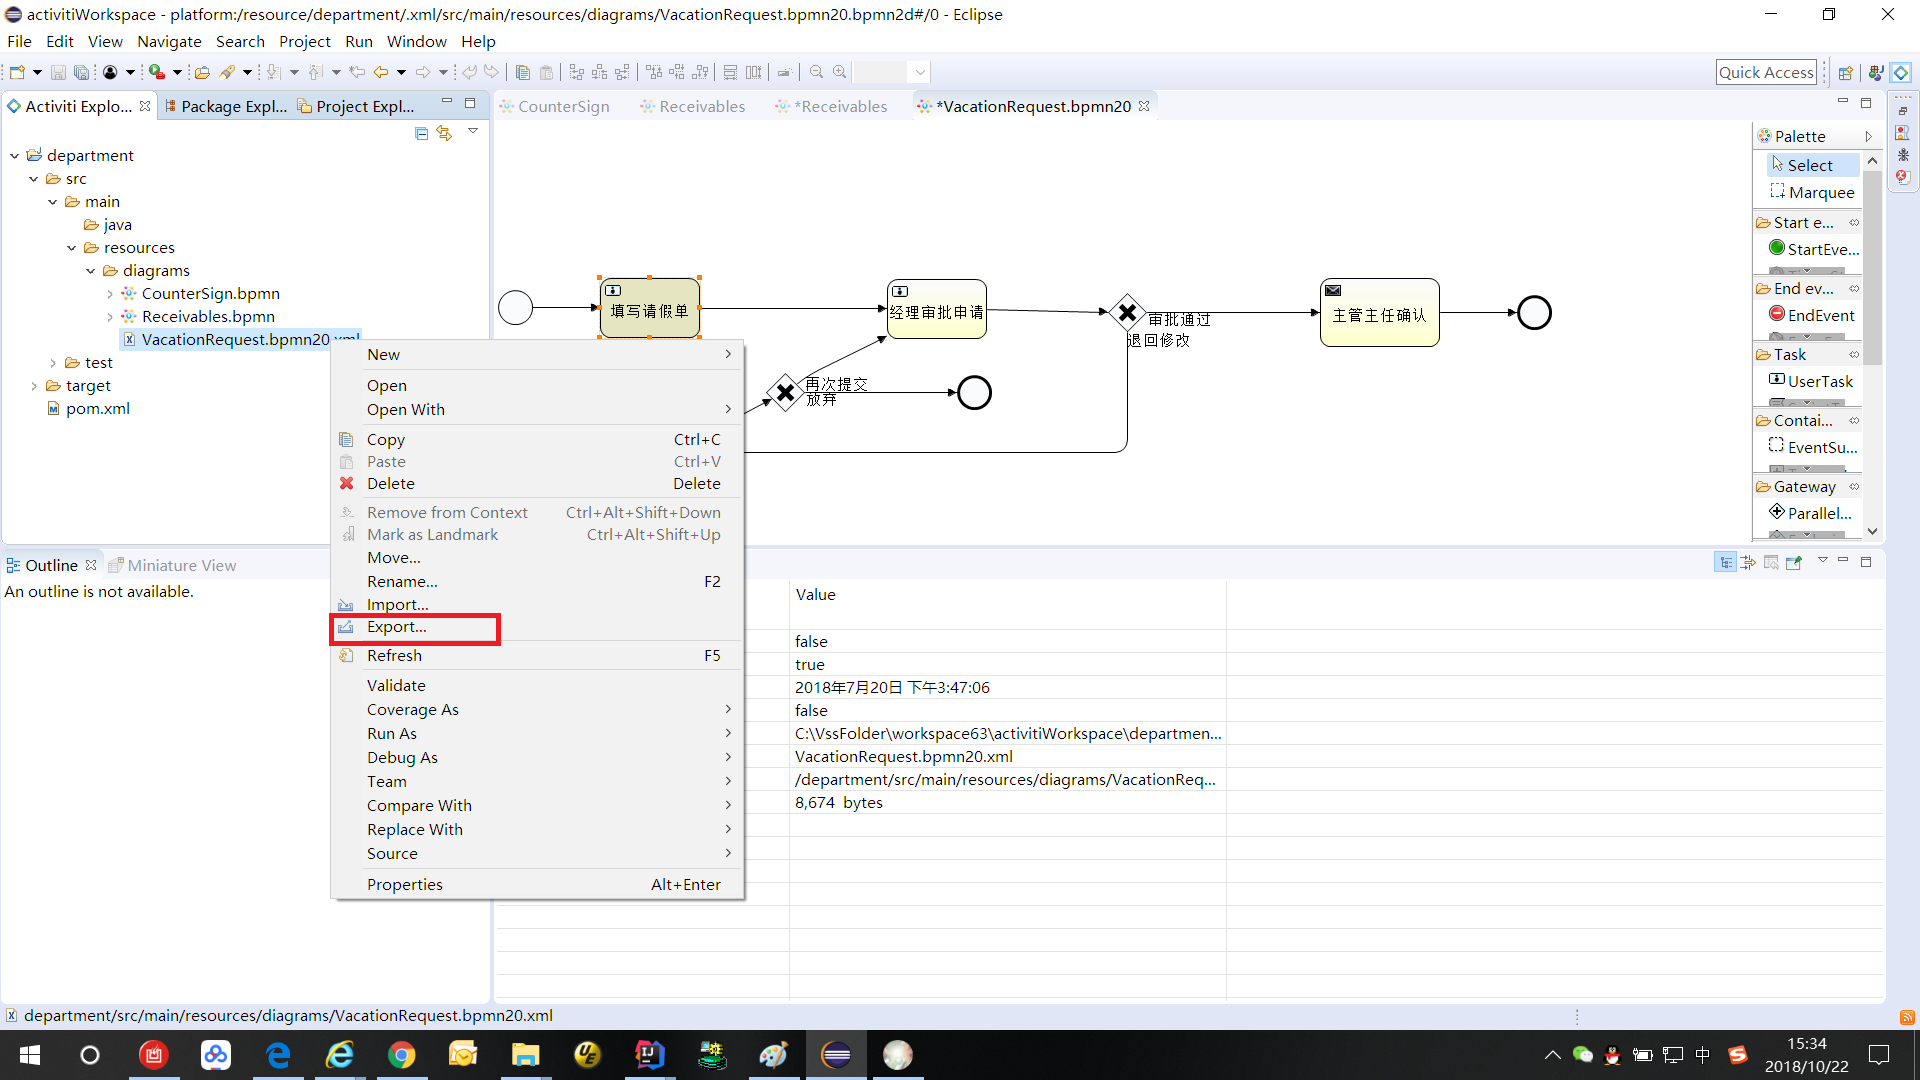The image size is (1920, 1080).
Task: Click the EndEvent palette item
Action: pyautogui.click(x=1812, y=315)
